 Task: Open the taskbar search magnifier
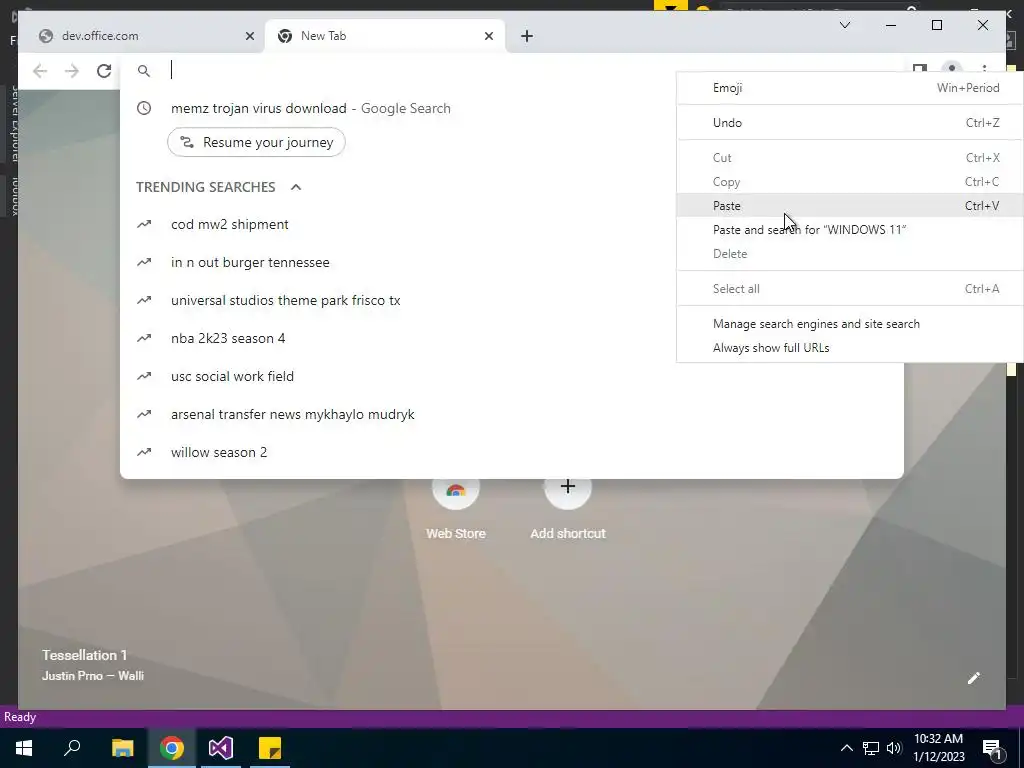72,748
